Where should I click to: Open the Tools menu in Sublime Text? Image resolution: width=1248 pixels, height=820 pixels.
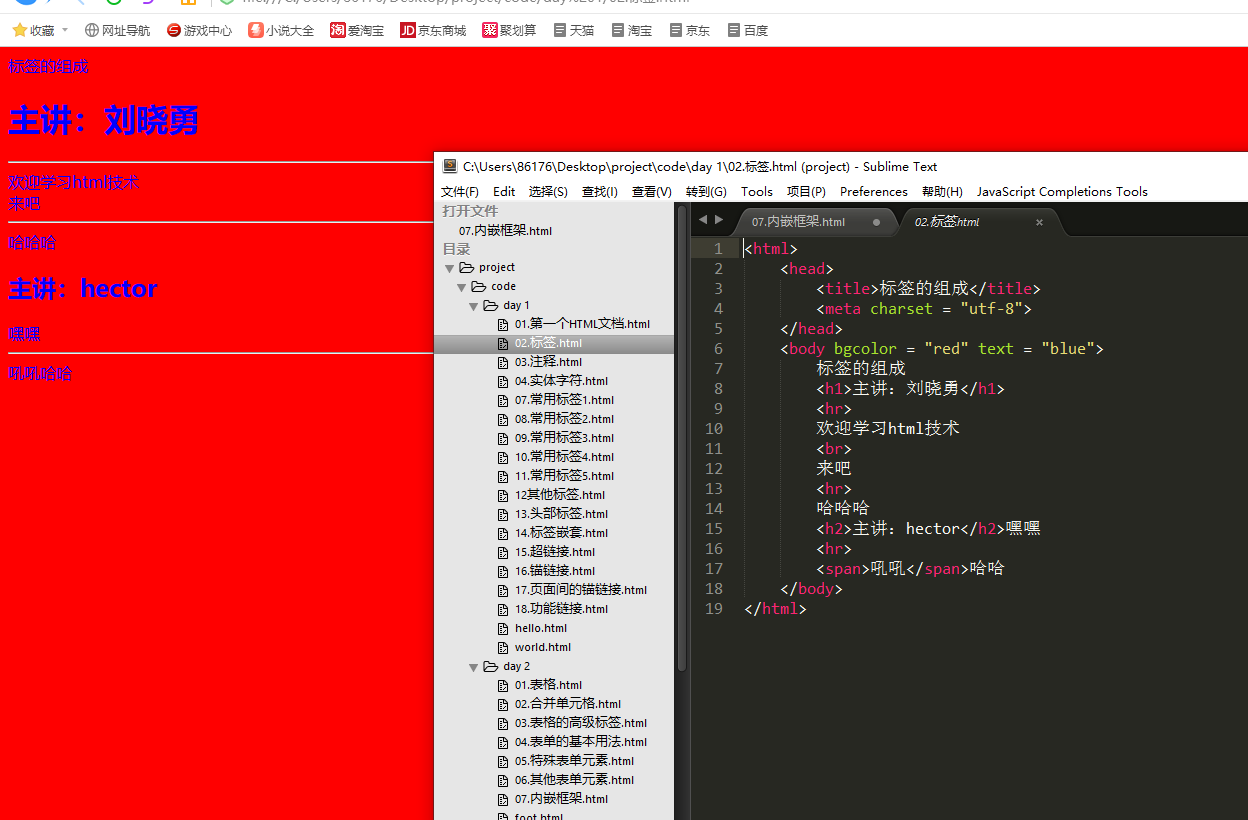click(x=756, y=191)
